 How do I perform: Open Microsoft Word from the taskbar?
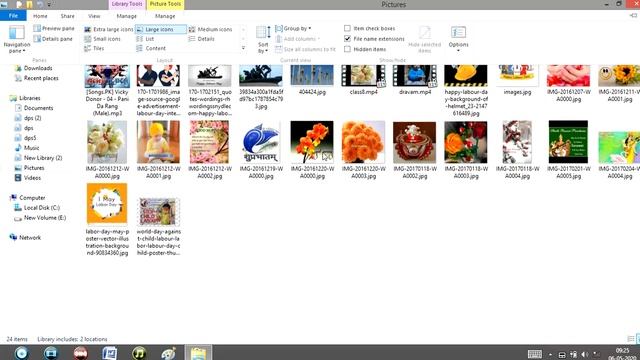(x=109, y=353)
